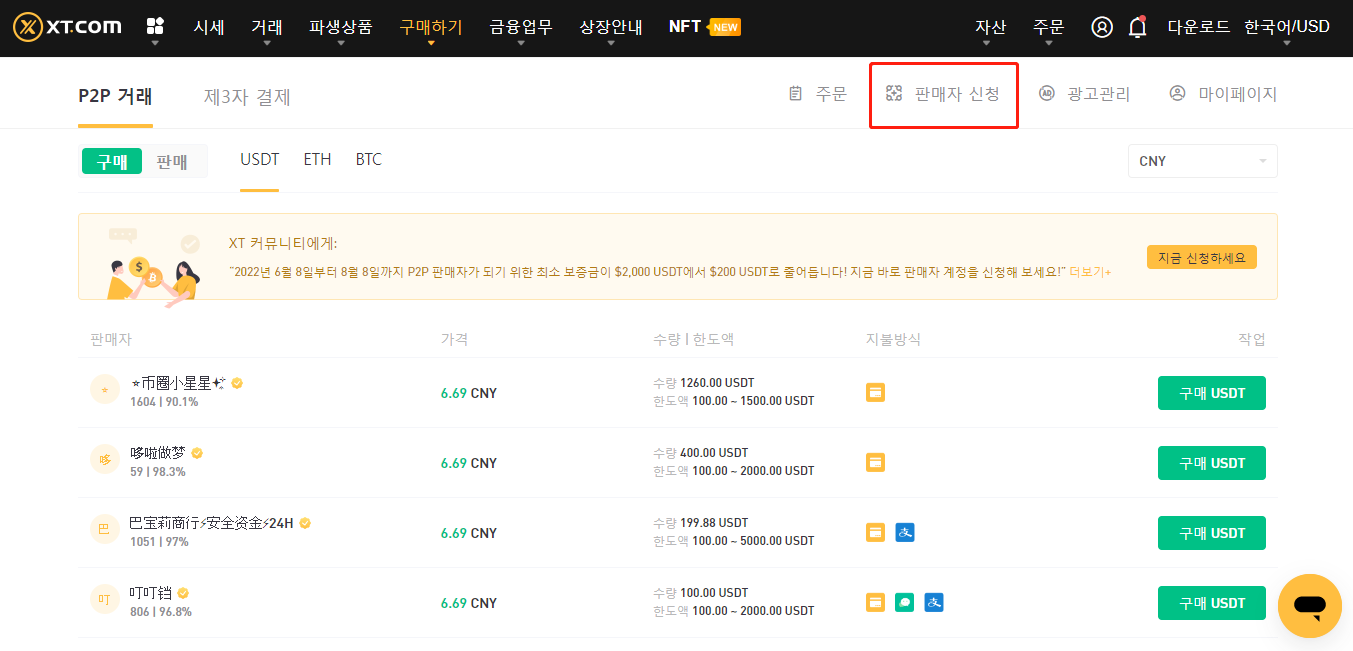Open the CNY currency dropdown
The image size is (1353, 651).
tap(1202, 161)
